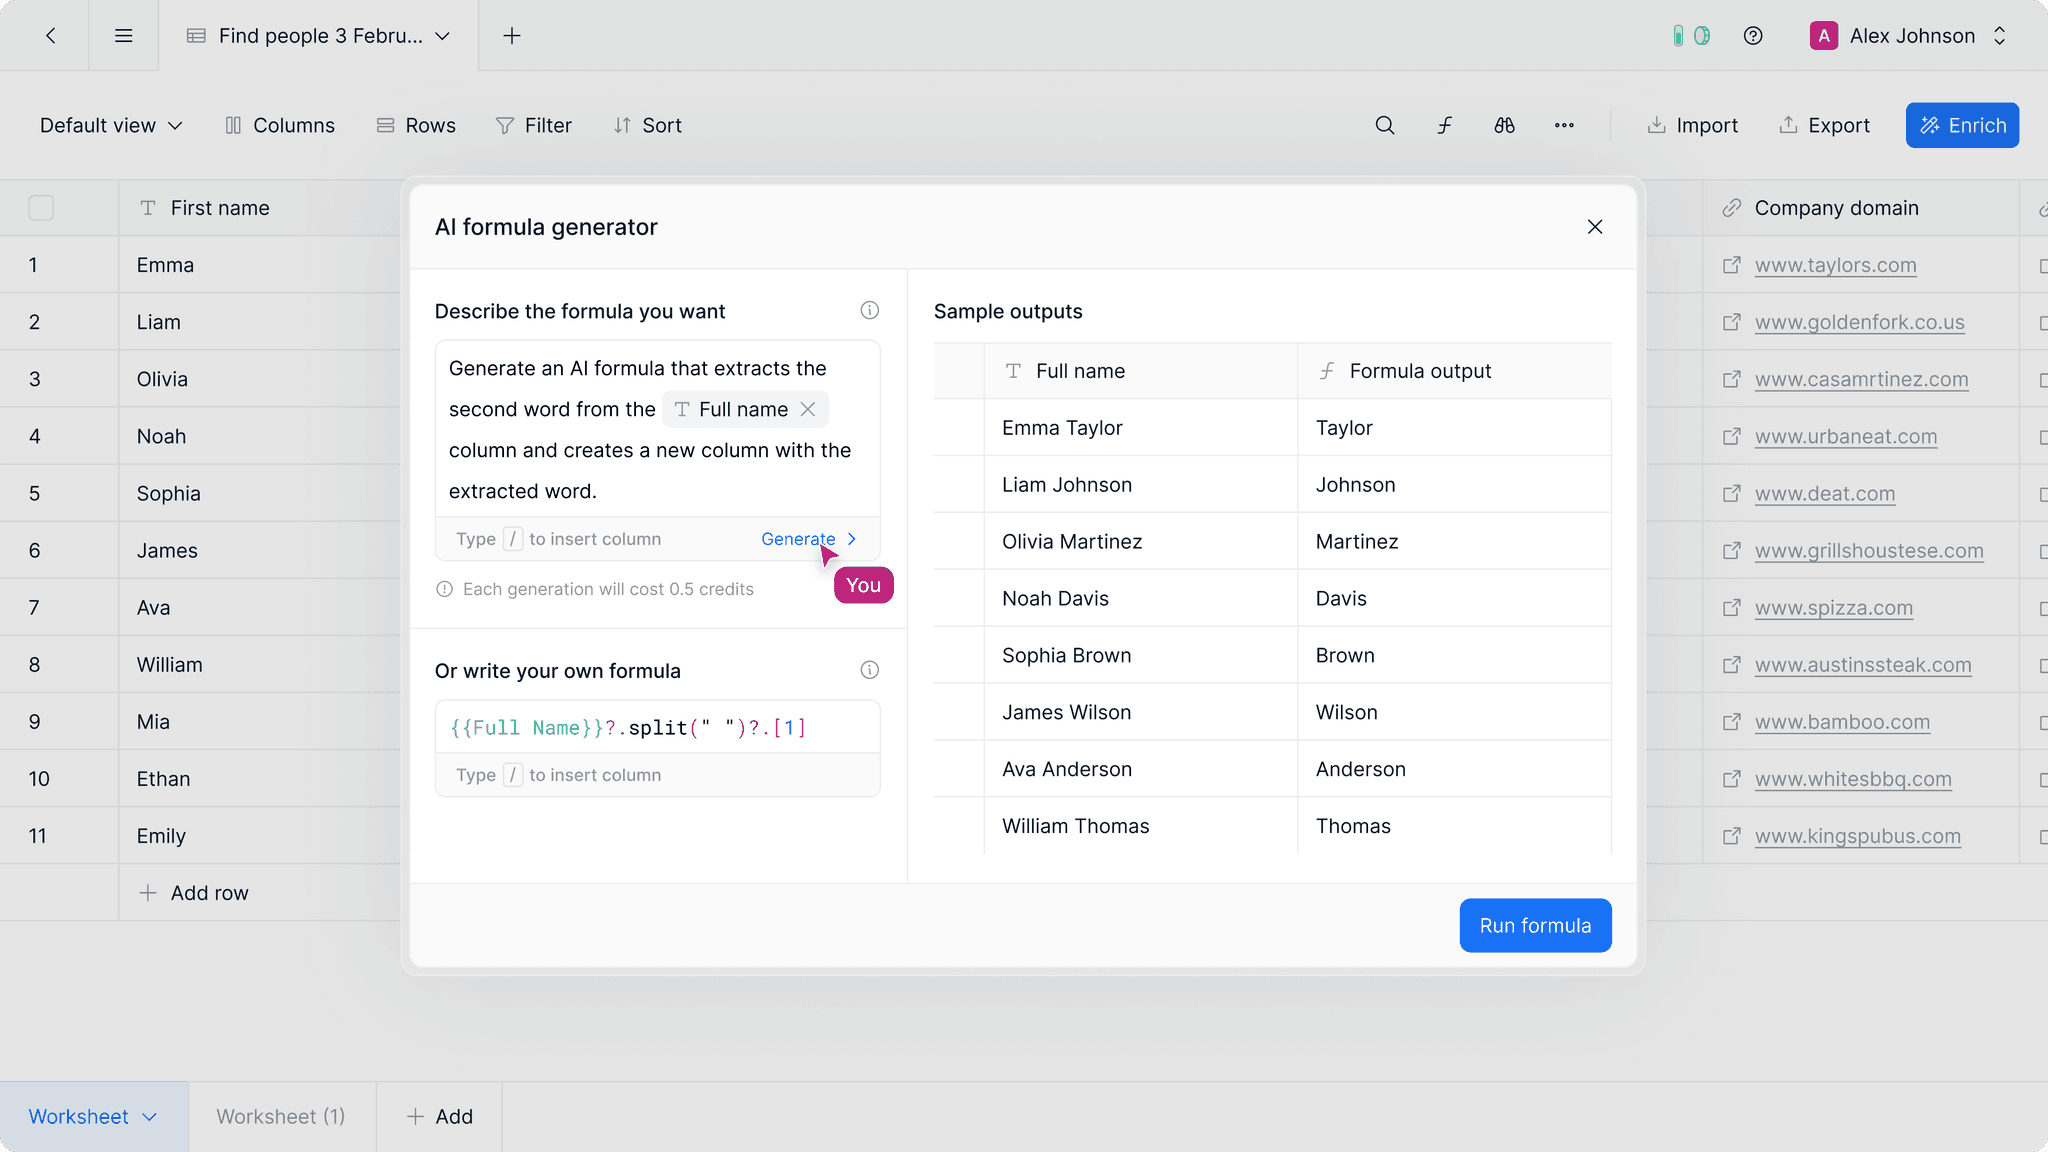Click info icon beside write your own formula
The height and width of the screenshot is (1152, 2048).
[869, 670]
